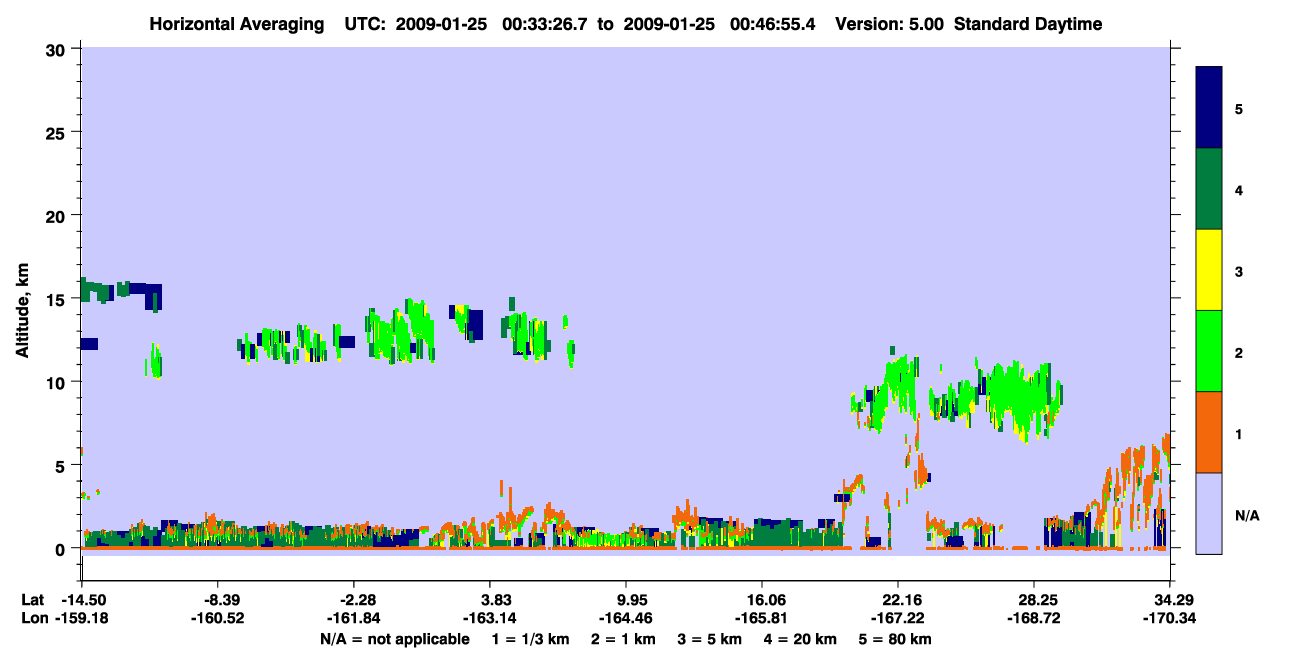Click the start time '00:33:26.7' in title
This screenshot has width=1300, height=667.
547,24
